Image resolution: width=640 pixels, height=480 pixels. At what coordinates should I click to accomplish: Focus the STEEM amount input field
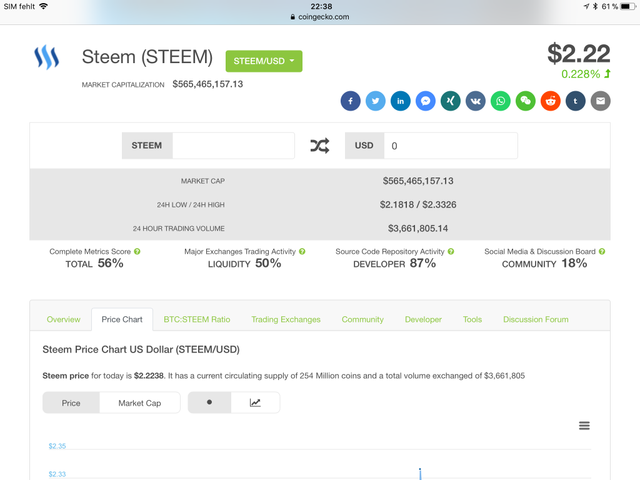[x=233, y=146]
